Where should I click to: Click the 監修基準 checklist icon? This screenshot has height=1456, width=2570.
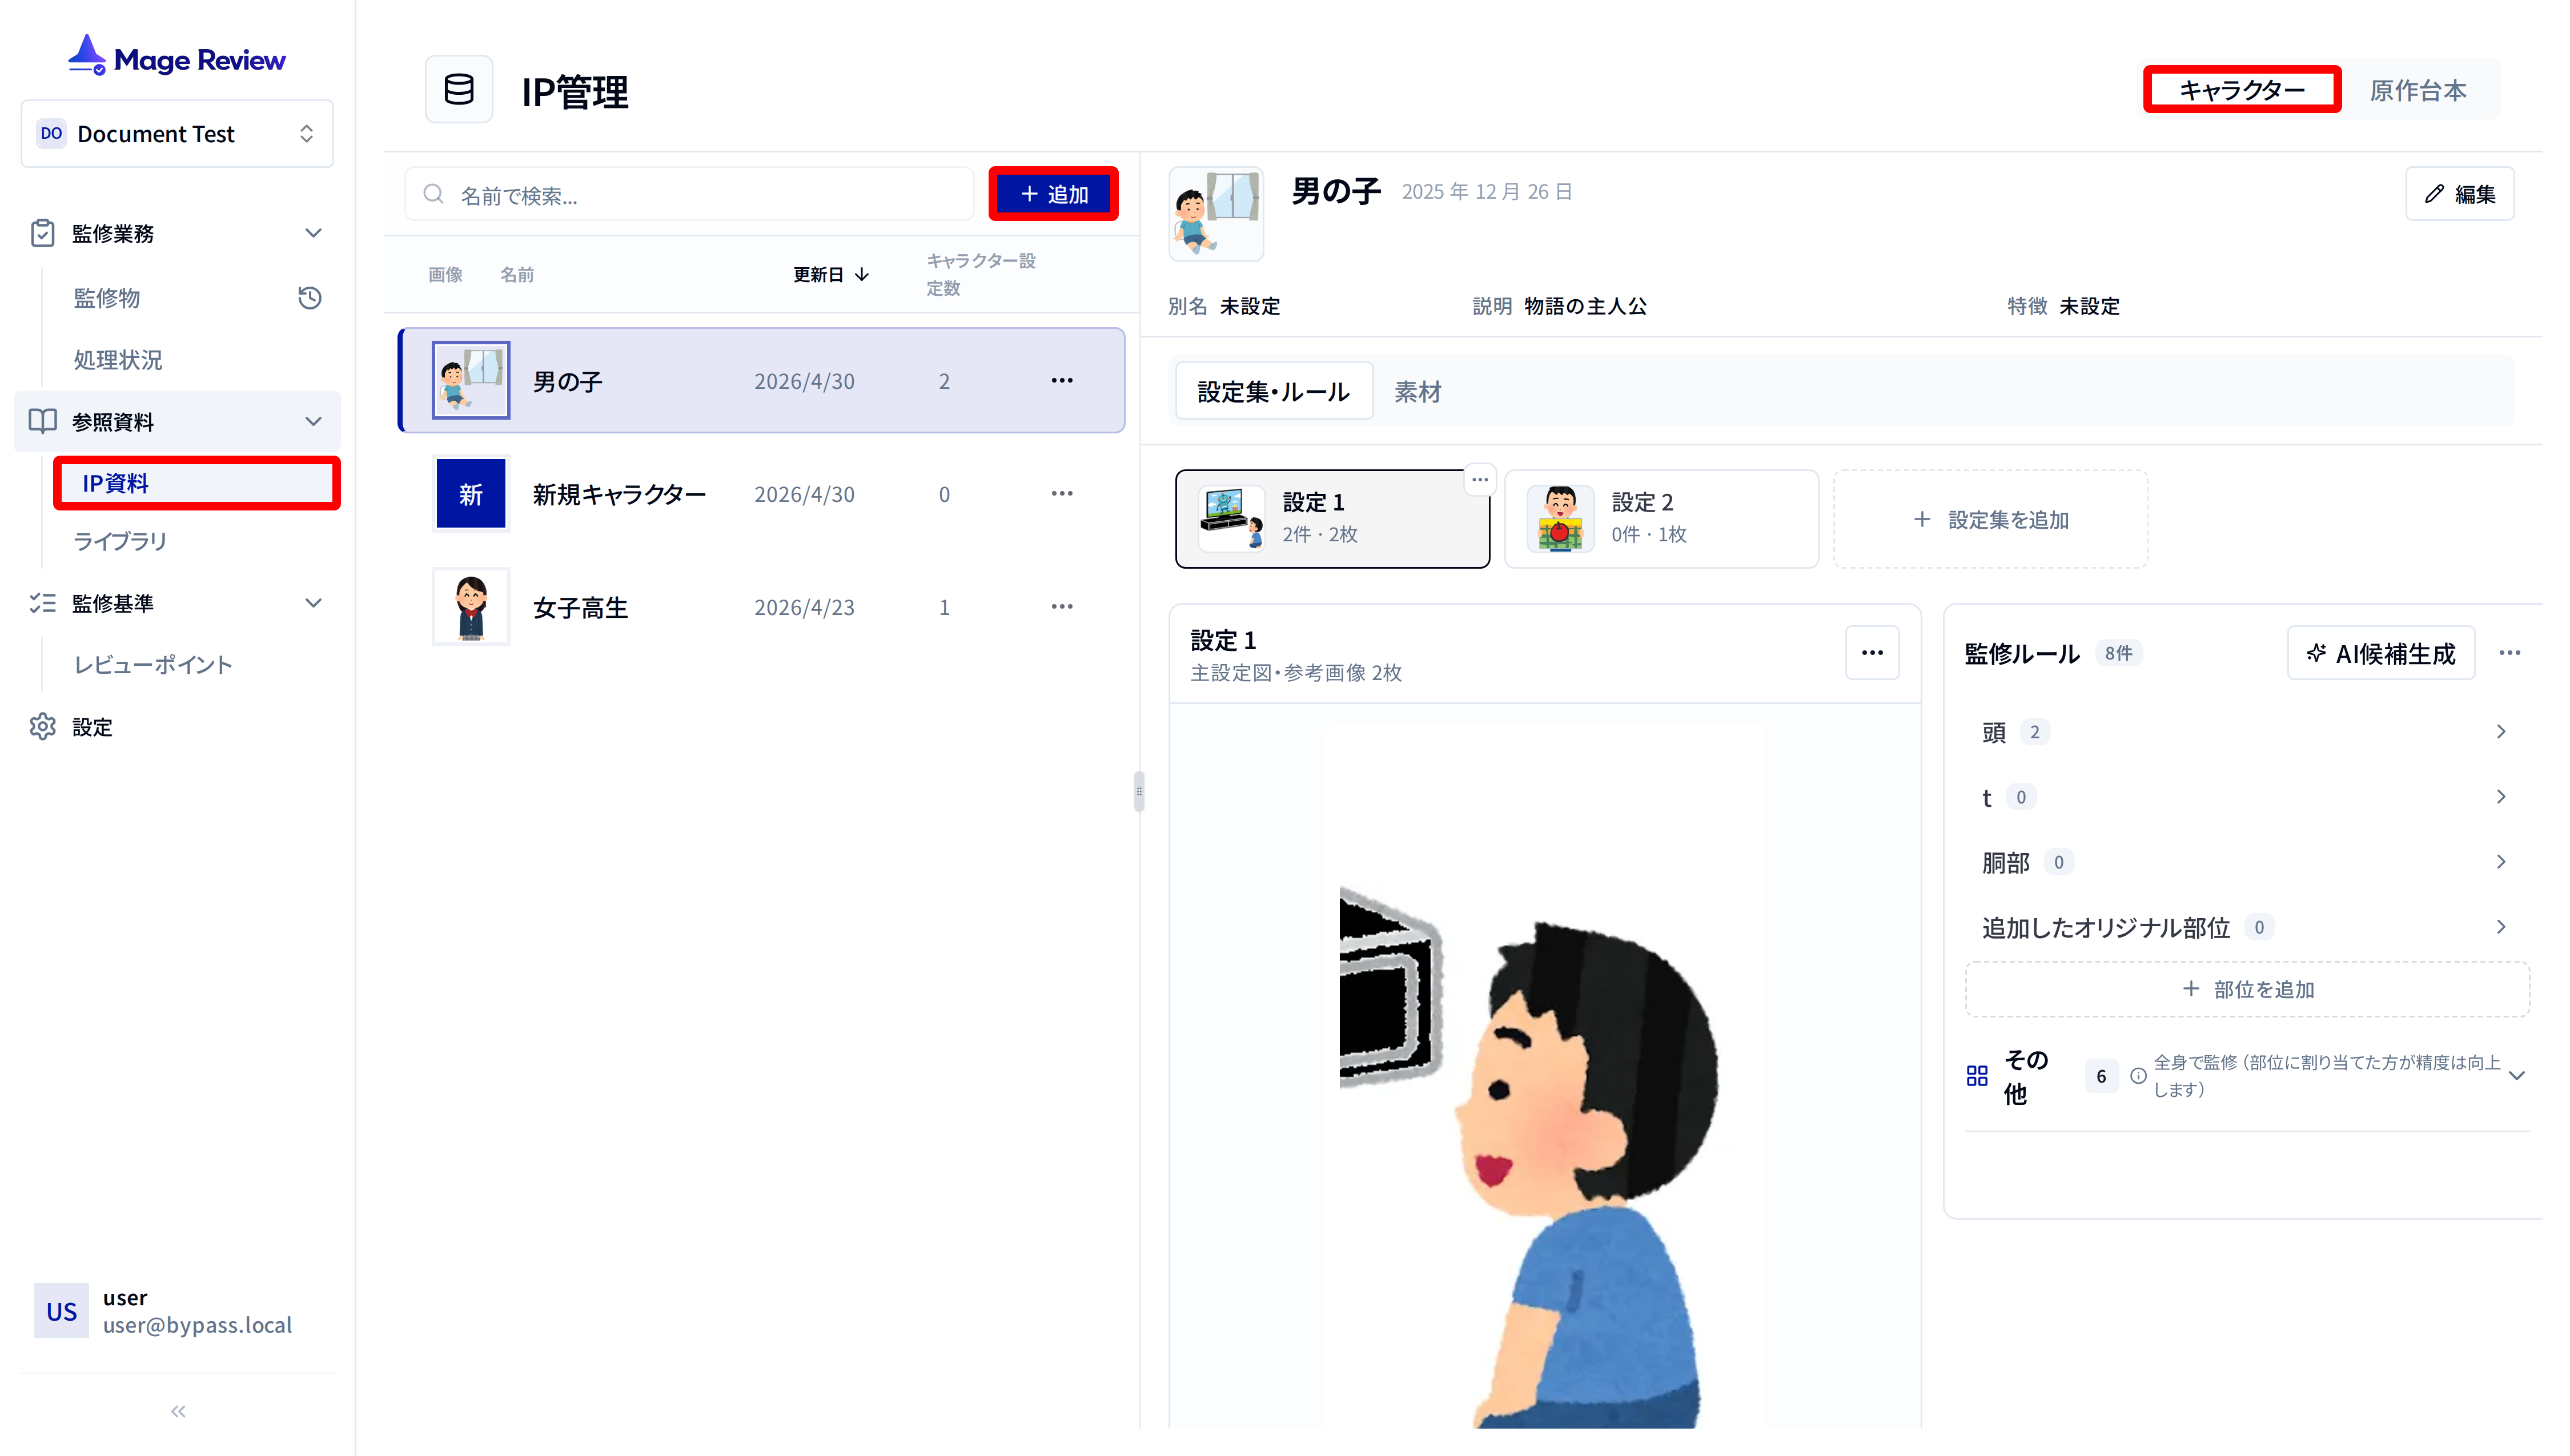42,603
